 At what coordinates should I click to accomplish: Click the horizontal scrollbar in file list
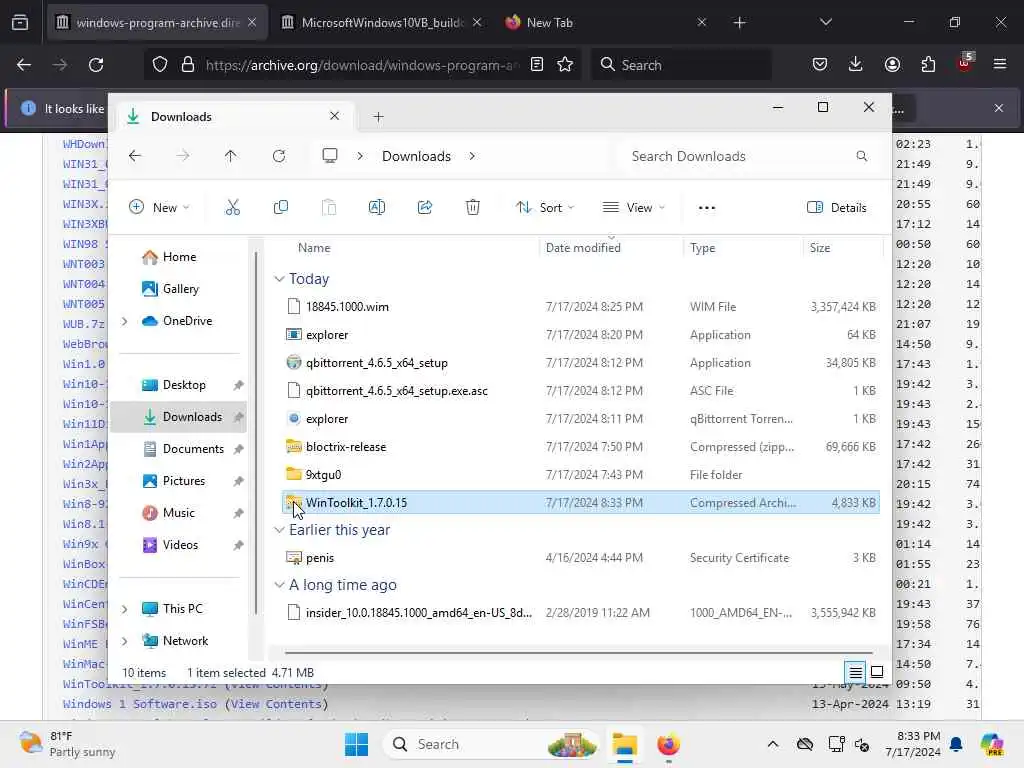579,652
